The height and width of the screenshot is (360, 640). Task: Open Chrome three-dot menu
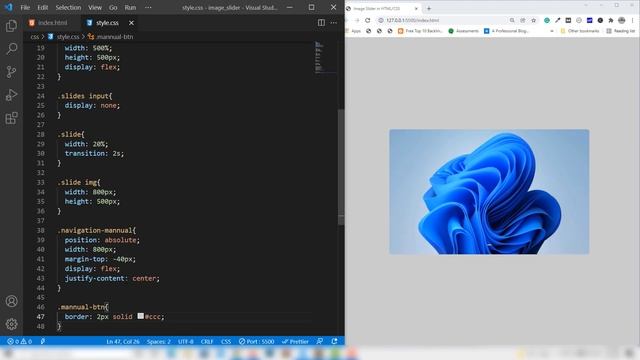tap(633, 20)
